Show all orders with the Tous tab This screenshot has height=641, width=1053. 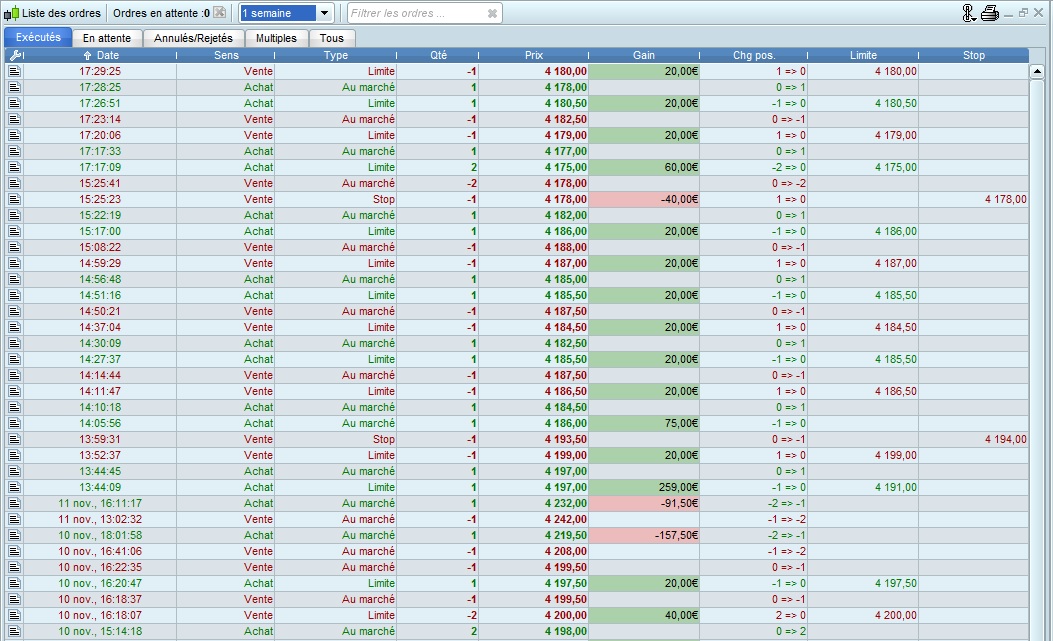[331, 38]
